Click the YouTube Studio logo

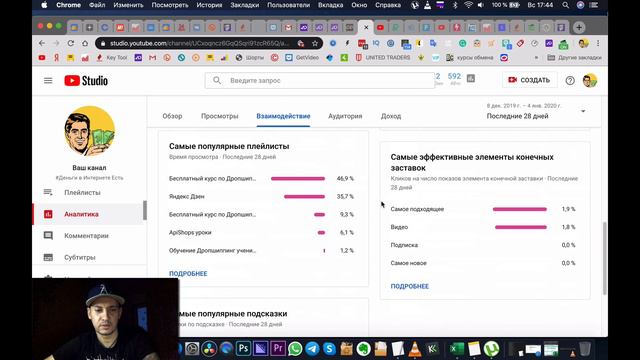point(86,80)
